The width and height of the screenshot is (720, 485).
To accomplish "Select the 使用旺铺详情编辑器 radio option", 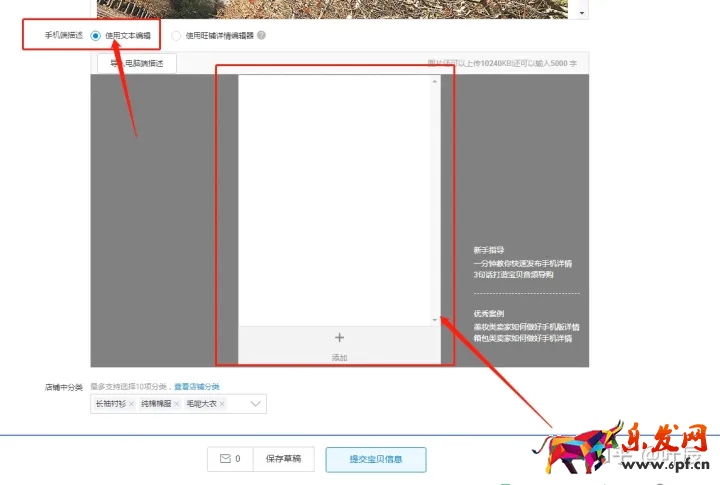I will (177, 35).
